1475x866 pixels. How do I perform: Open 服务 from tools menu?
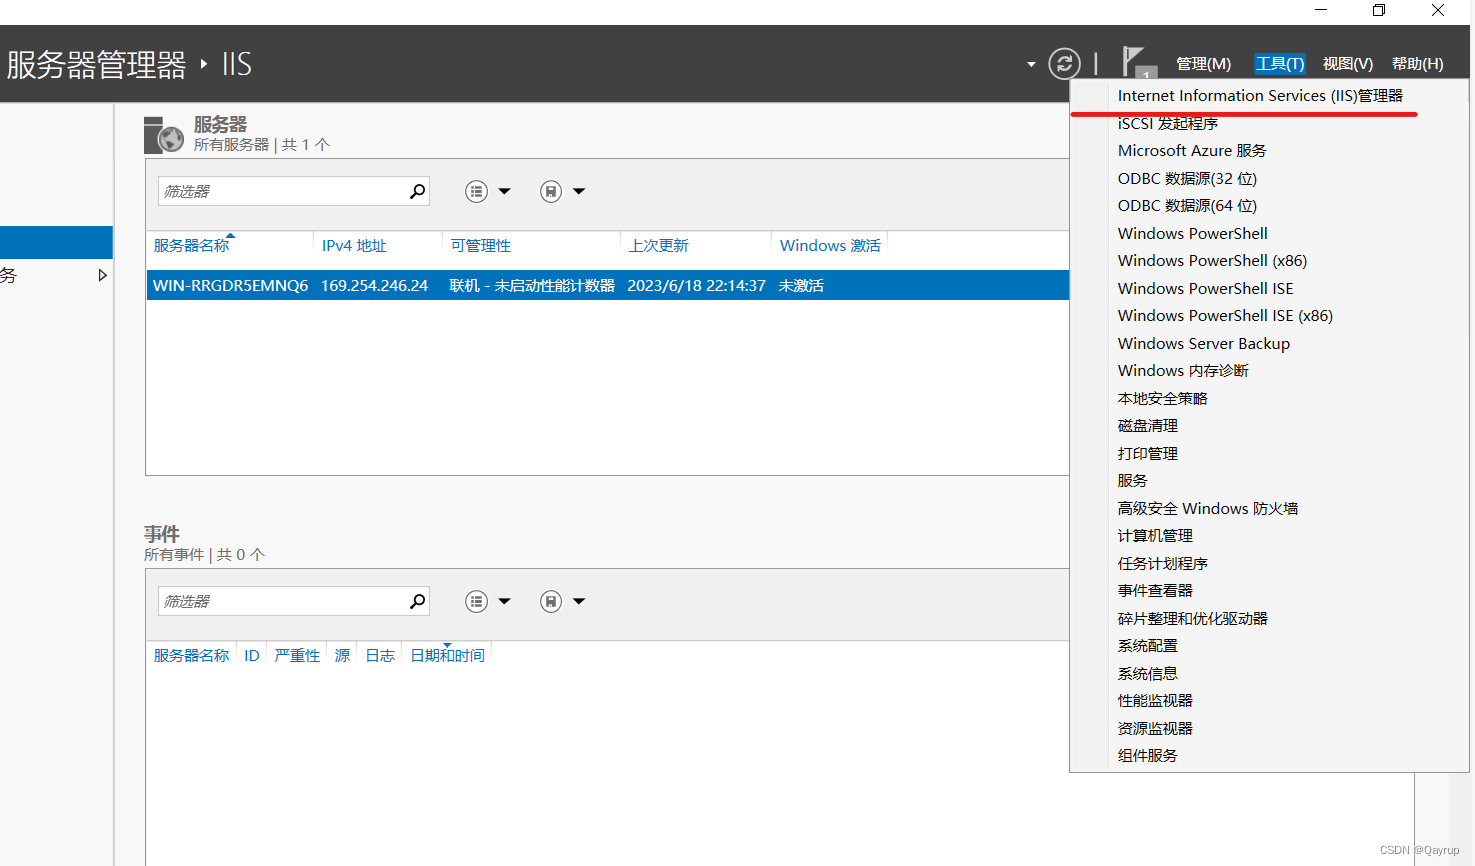pos(1133,481)
